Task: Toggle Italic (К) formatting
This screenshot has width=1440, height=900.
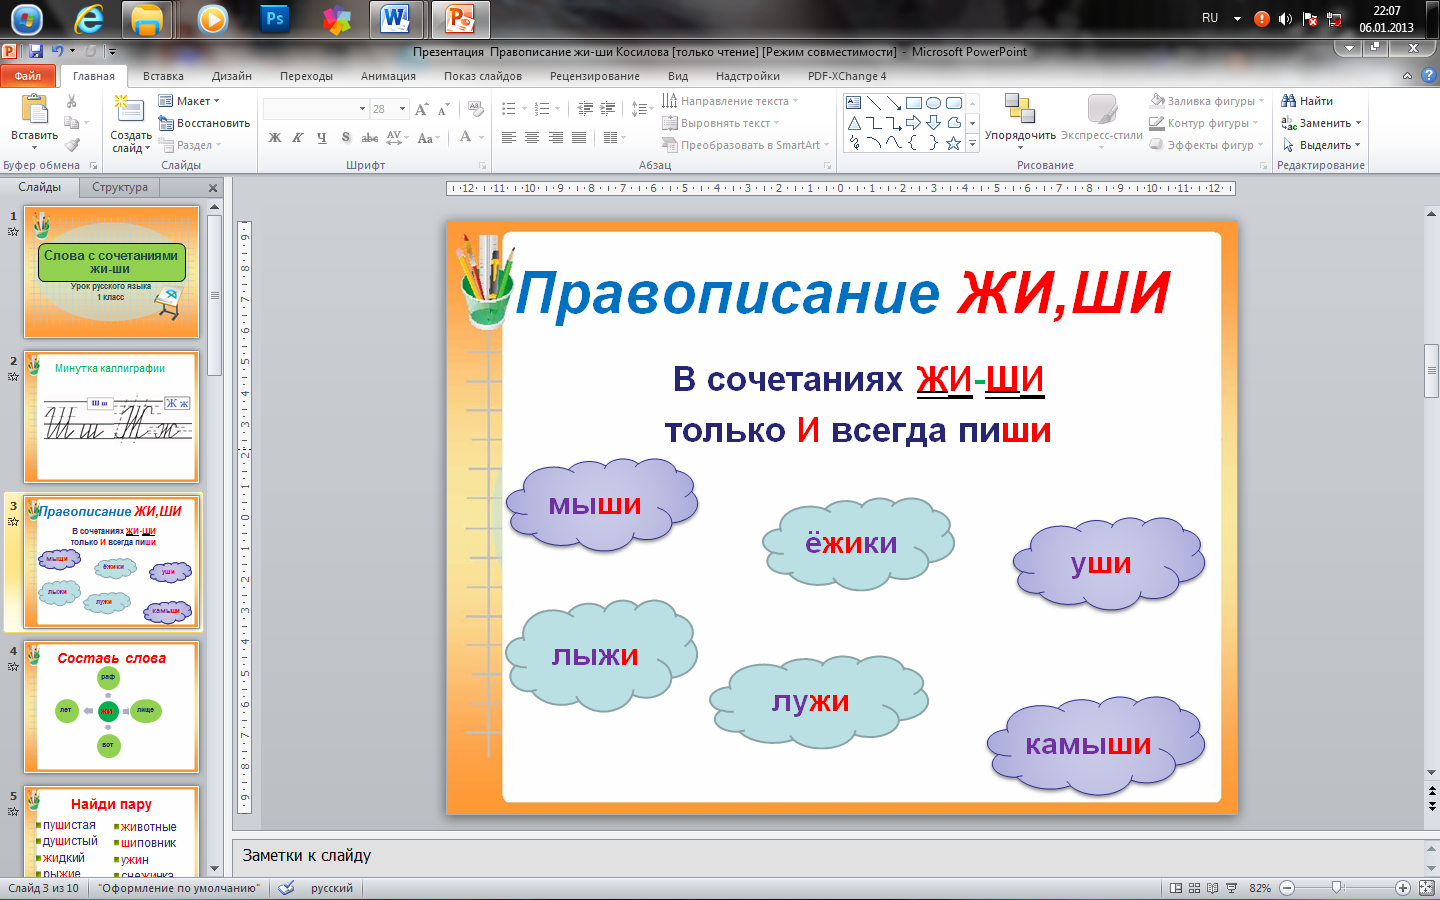Action: coord(298,138)
